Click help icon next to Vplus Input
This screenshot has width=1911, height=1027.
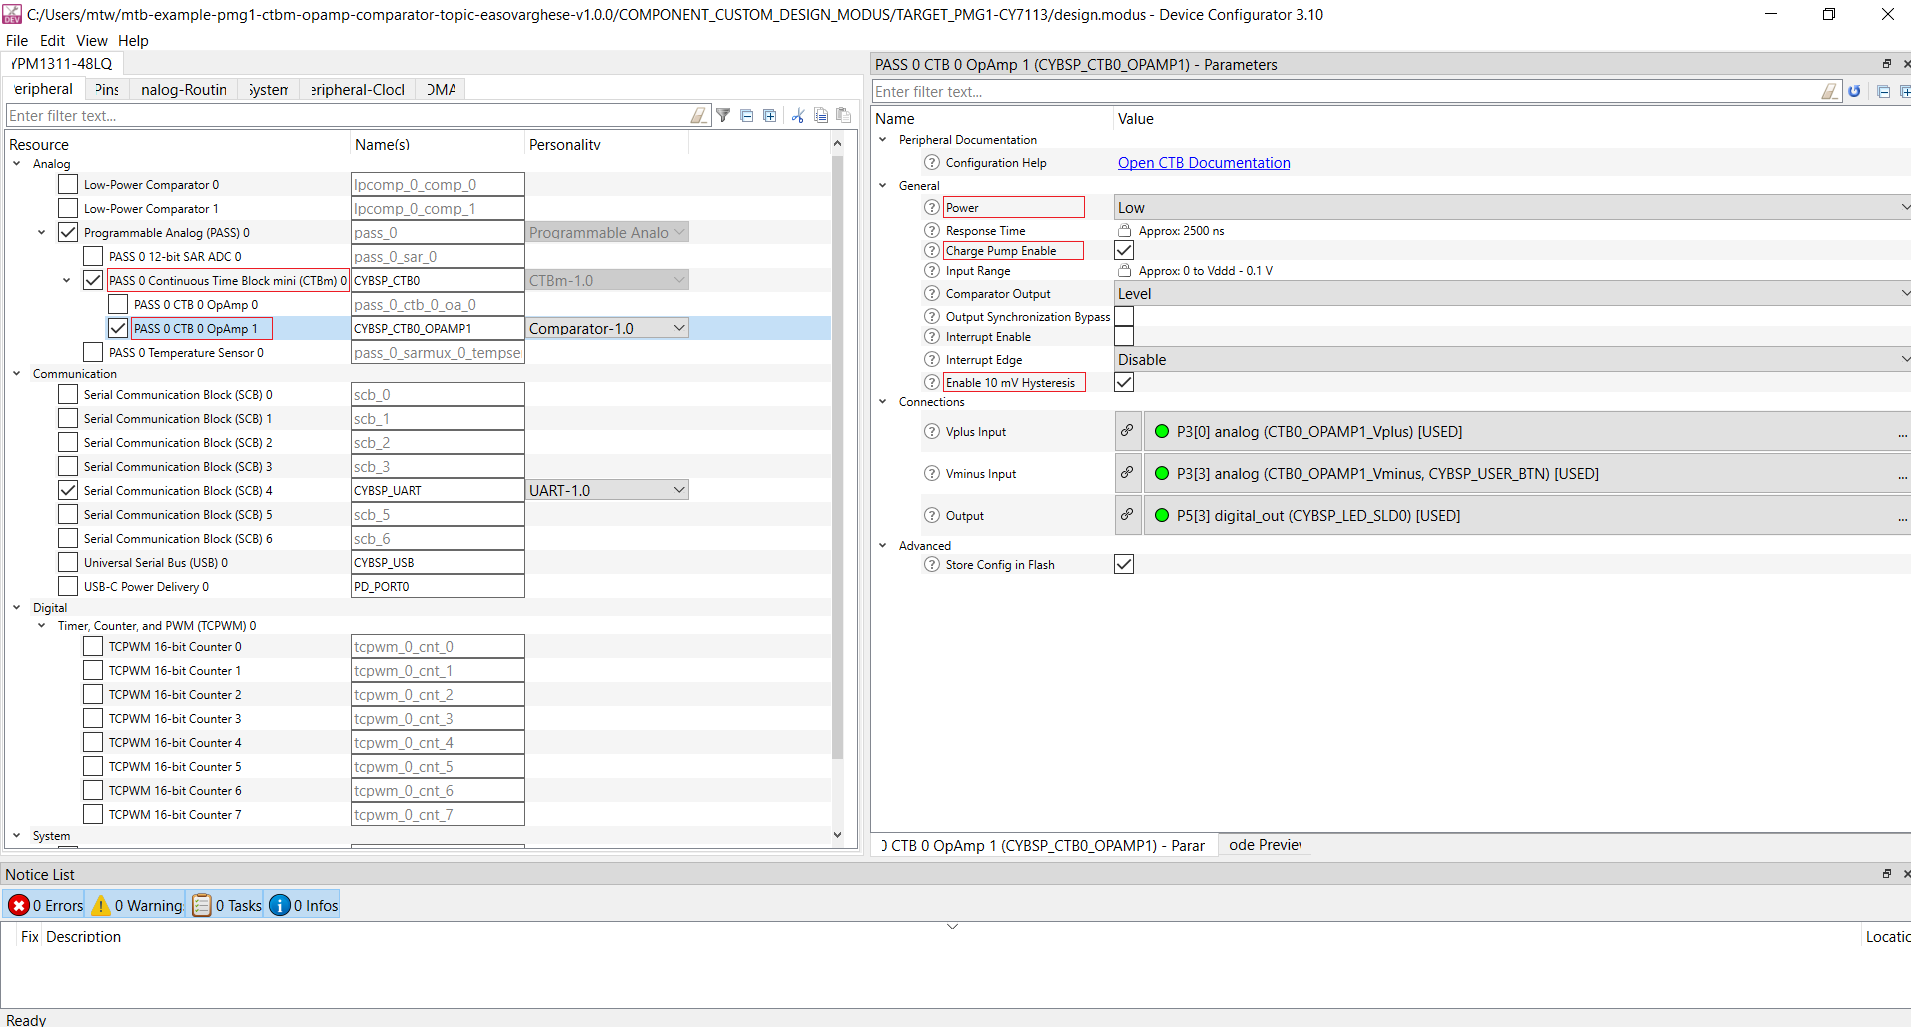(x=932, y=431)
